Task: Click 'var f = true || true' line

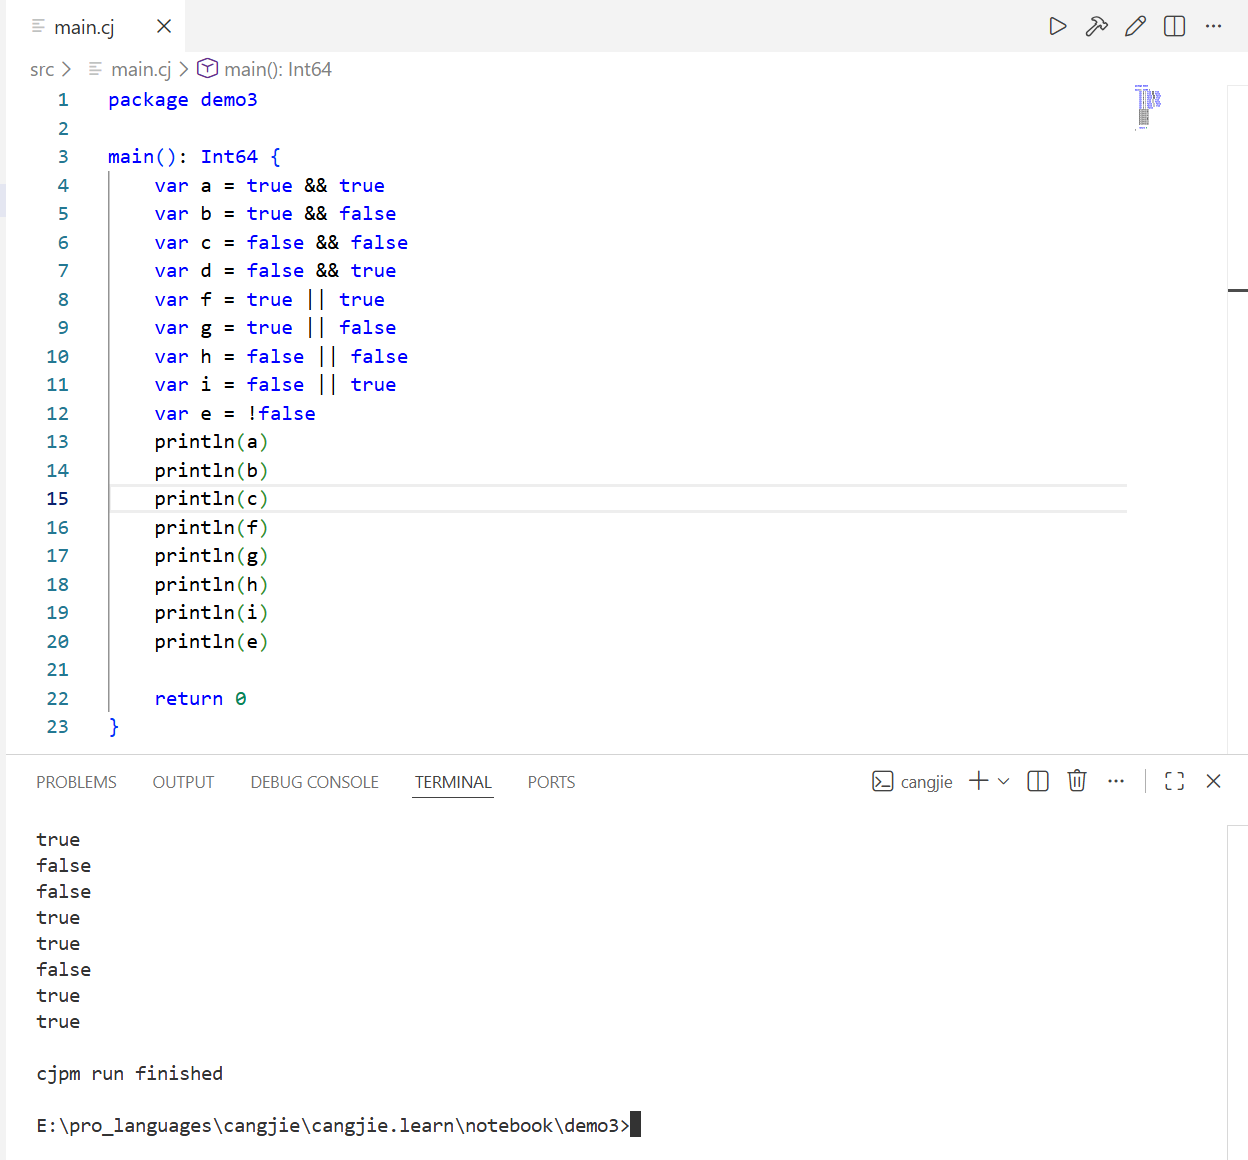Action: [x=269, y=299]
